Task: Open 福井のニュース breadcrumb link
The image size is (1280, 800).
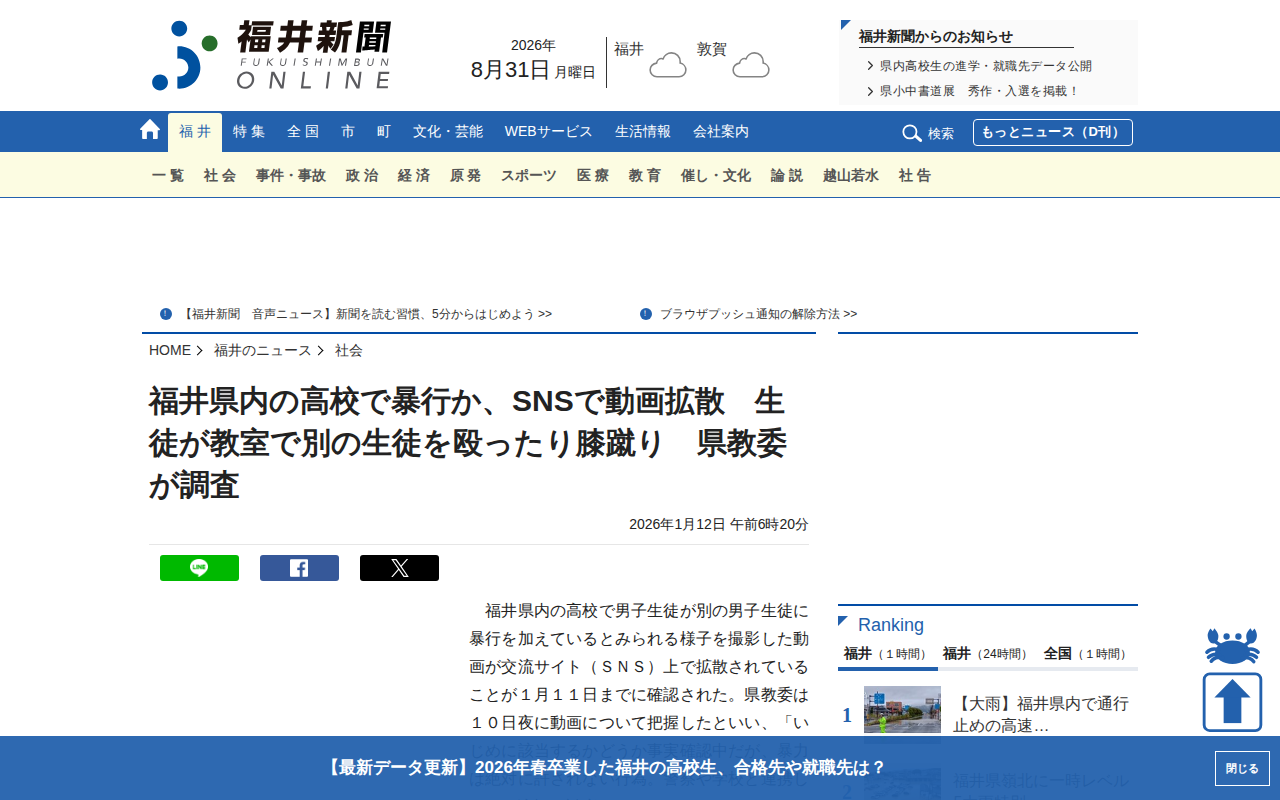Action: (262, 350)
